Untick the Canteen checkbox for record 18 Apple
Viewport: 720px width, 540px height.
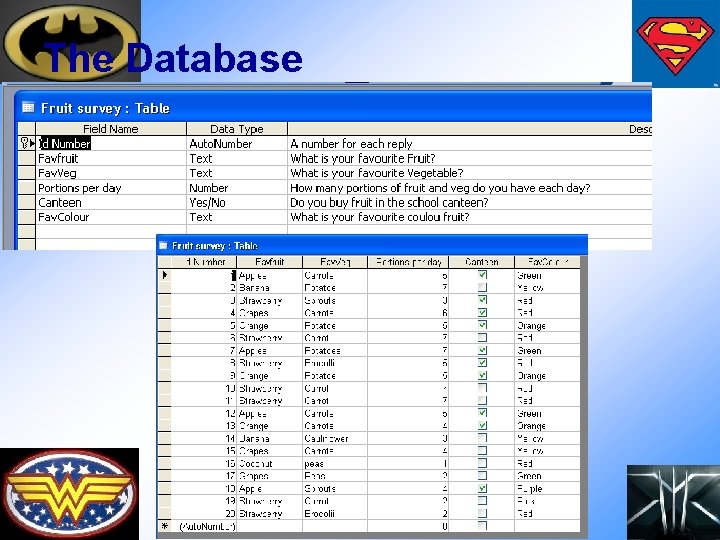click(x=482, y=488)
